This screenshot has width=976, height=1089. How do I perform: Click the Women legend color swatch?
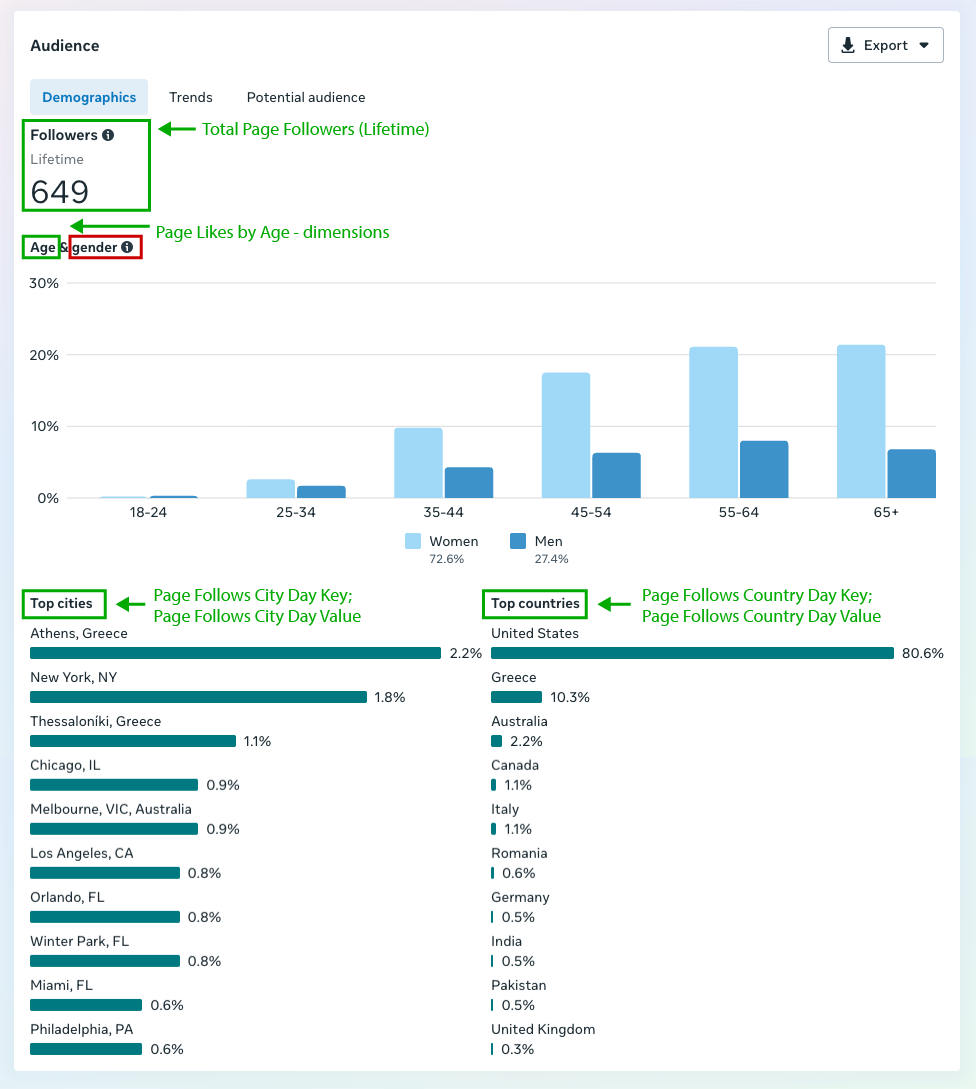(x=413, y=541)
